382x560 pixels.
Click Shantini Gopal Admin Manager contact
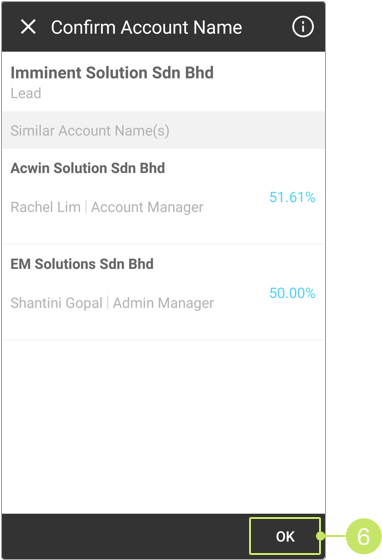click(112, 303)
